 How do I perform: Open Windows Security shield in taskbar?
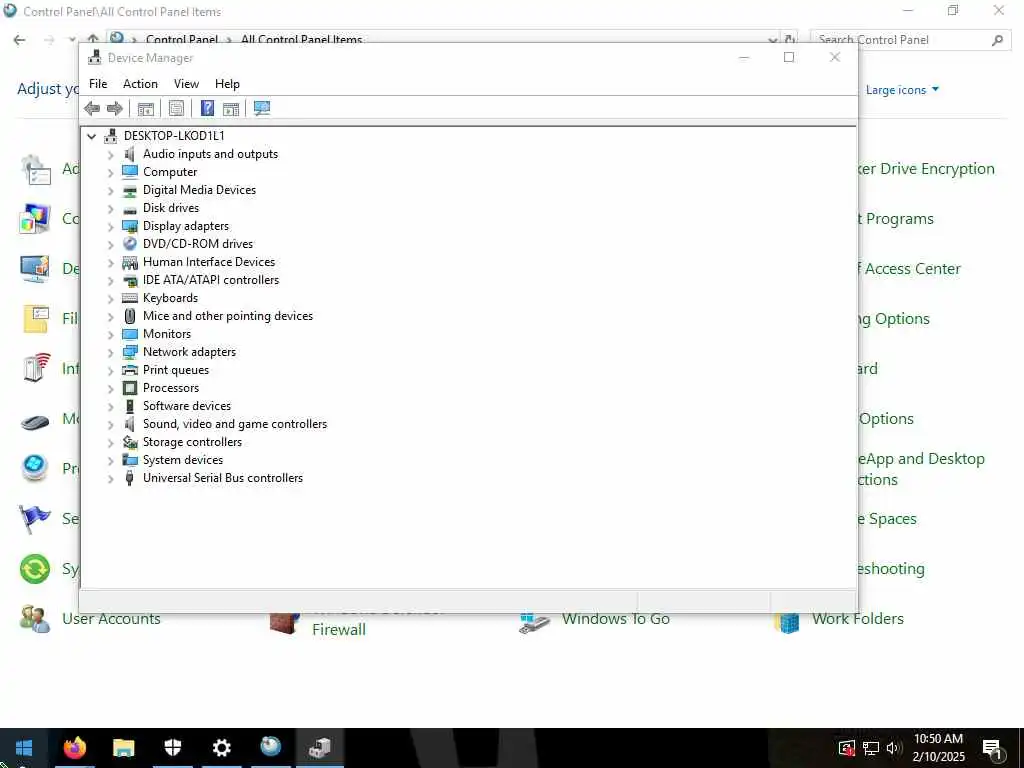point(172,747)
